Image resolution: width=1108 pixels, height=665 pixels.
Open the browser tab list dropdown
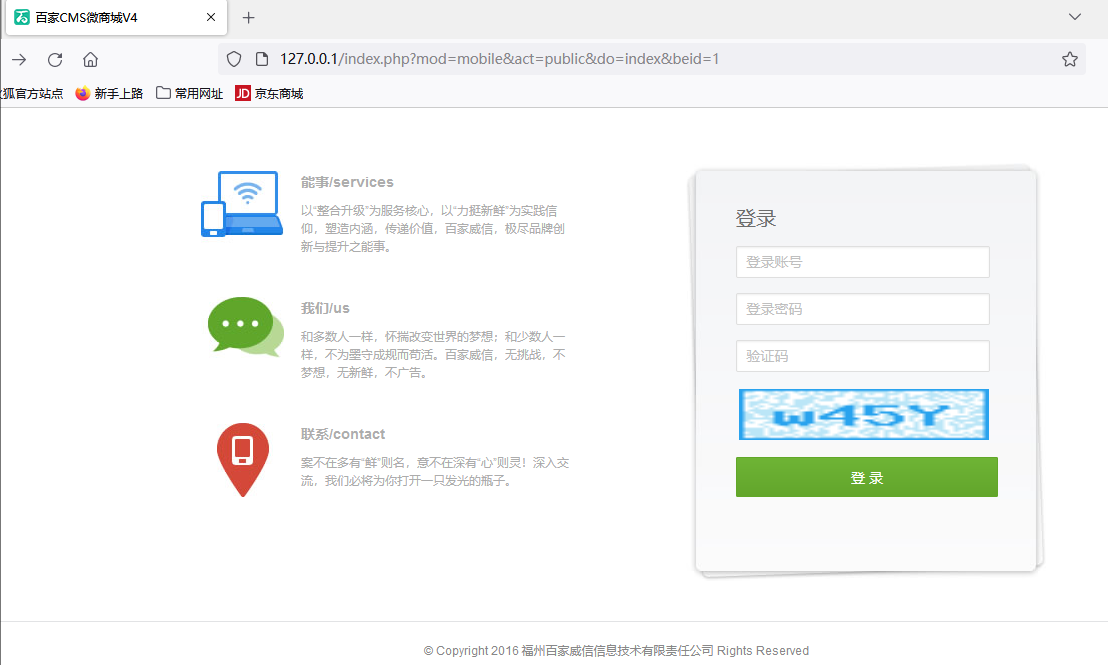[x=1075, y=17]
